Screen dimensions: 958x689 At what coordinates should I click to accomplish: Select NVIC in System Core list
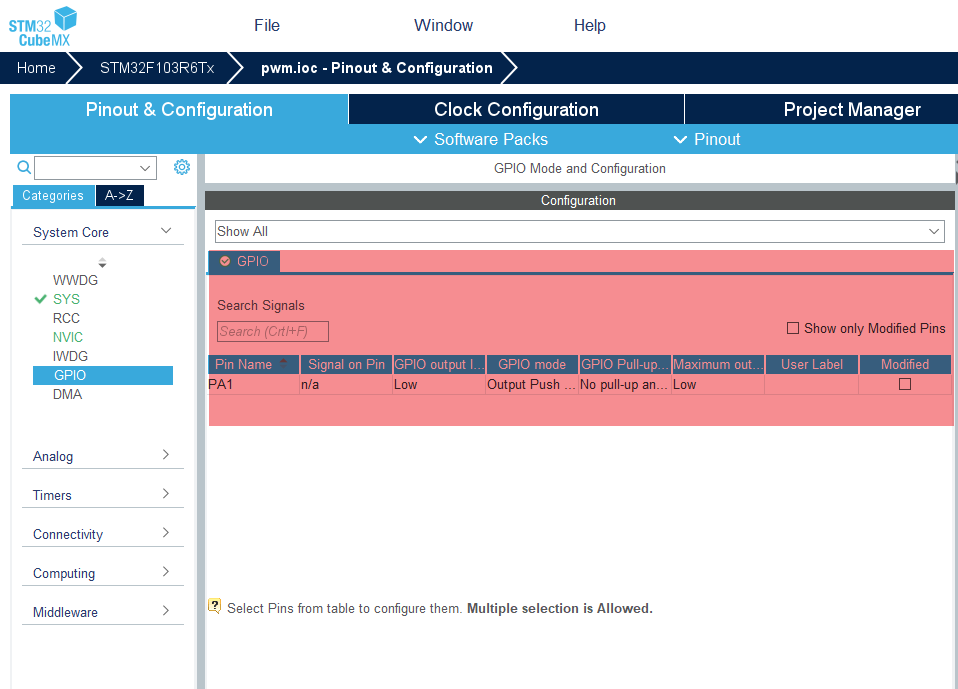coord(67,337)
